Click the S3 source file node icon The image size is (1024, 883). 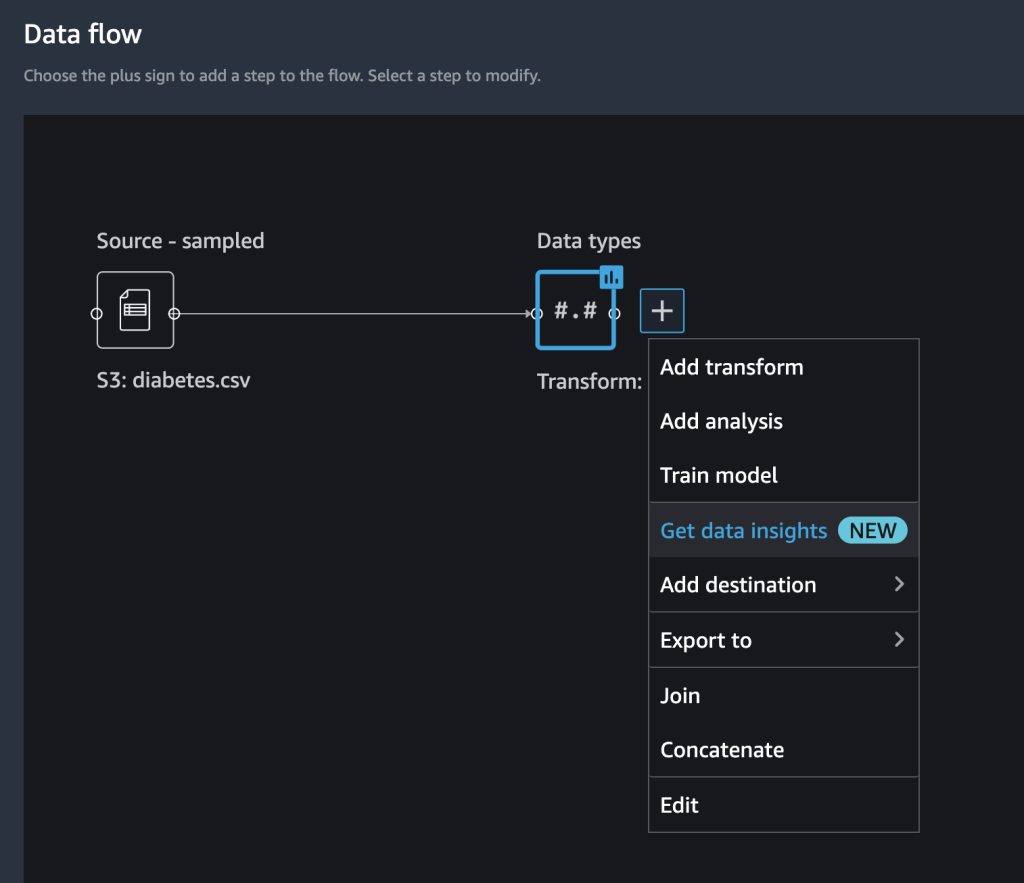(135, 310)
